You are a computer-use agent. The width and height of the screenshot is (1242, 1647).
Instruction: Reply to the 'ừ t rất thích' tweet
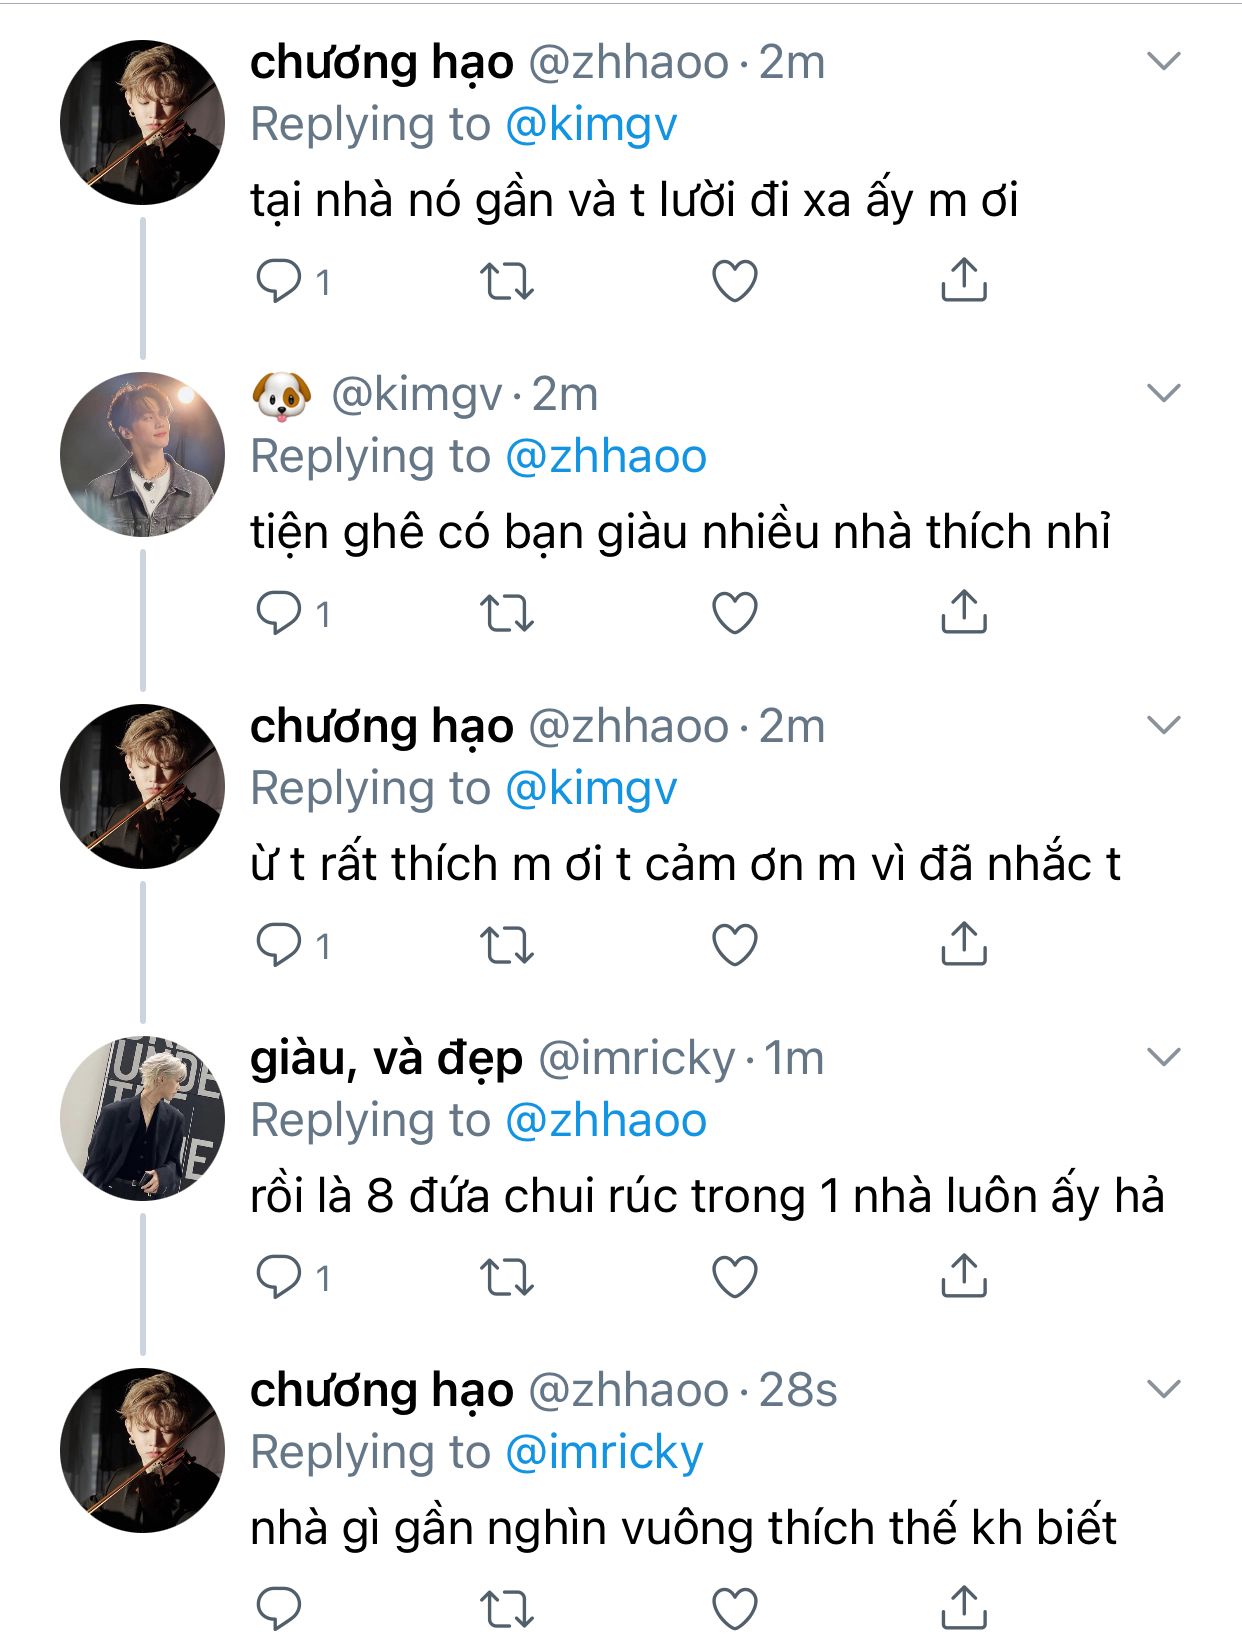click(279, 944)
